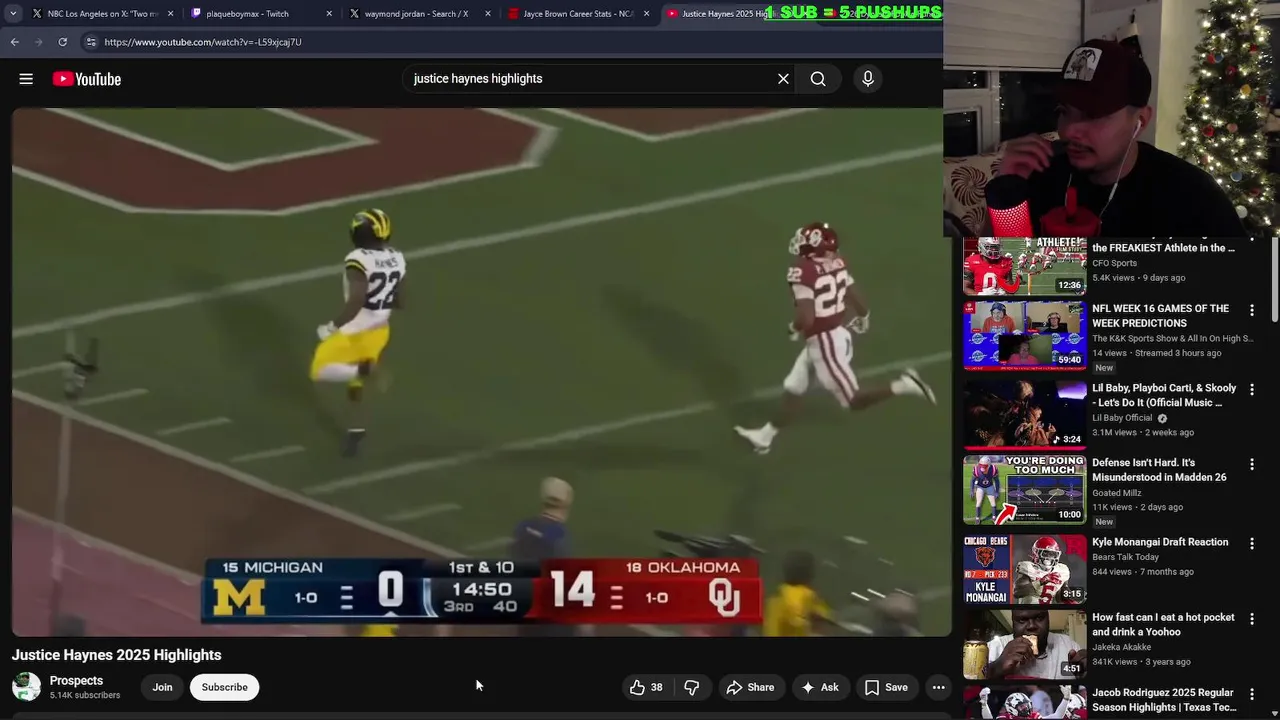This screenshot has height=720, width=1280.
Task: Switch to the waymond jordan Search X tab
Action: 416,14
